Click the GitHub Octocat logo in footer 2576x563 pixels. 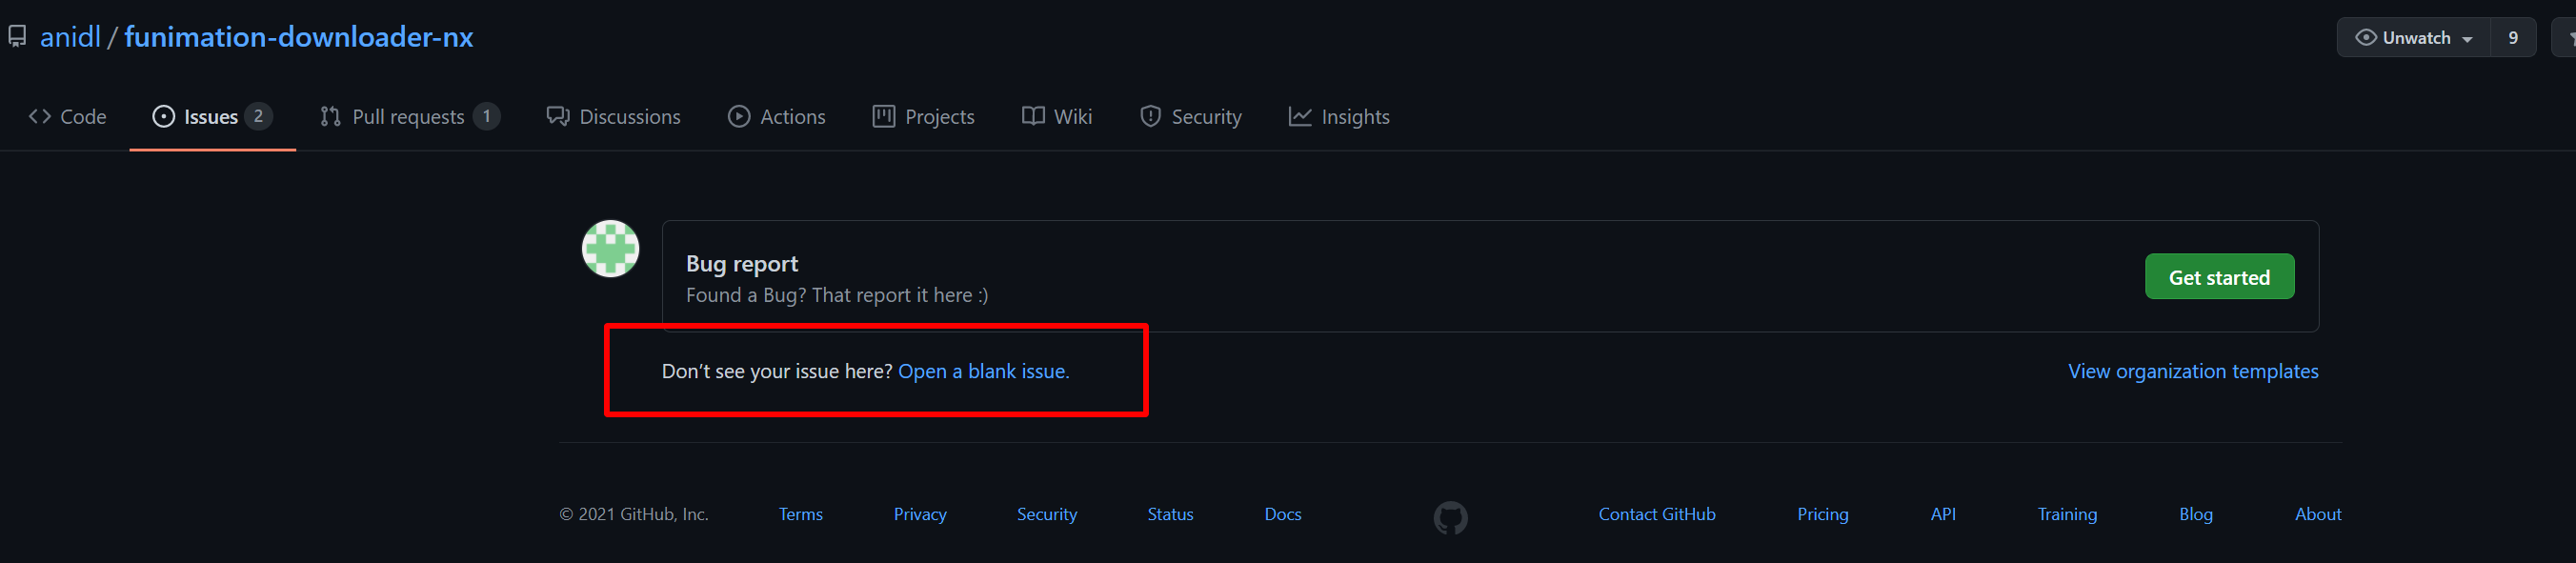coord(1450,517)
